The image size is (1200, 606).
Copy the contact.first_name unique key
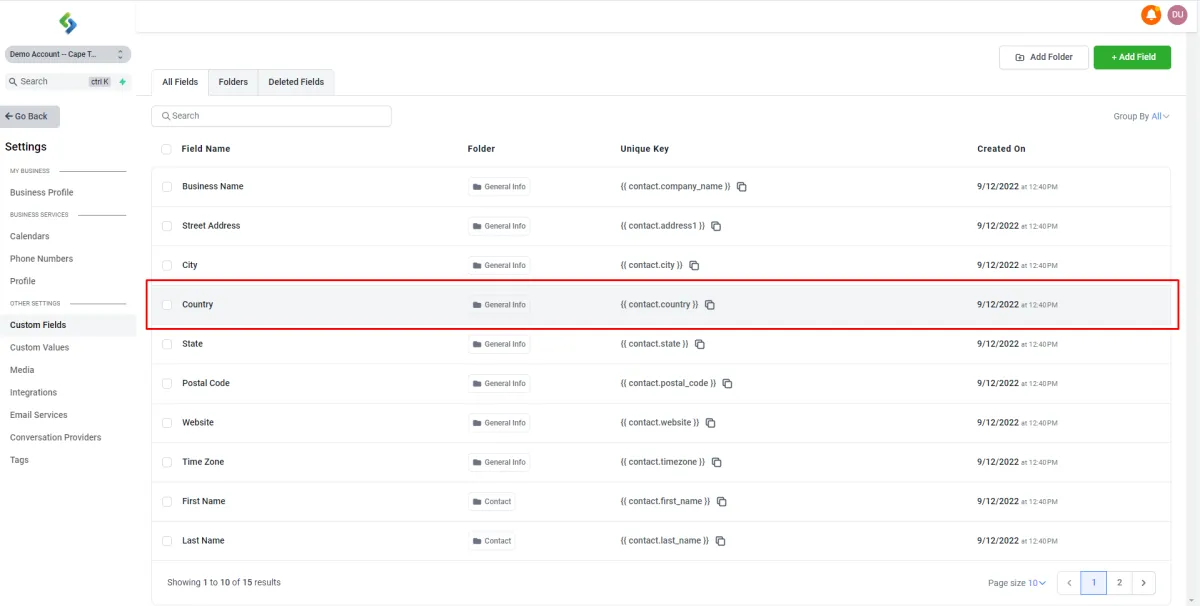tap(722, 502)
